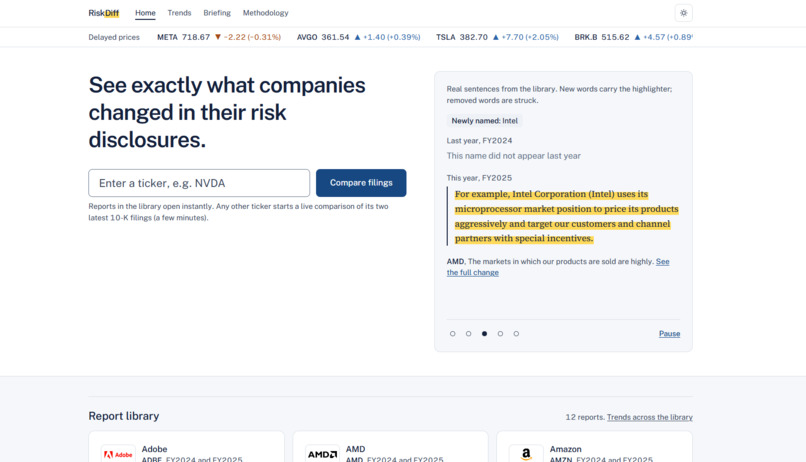Click the META down-triangle change icon
The height and width of the screenshot is (462, 806).
click(x=218, y=37)
